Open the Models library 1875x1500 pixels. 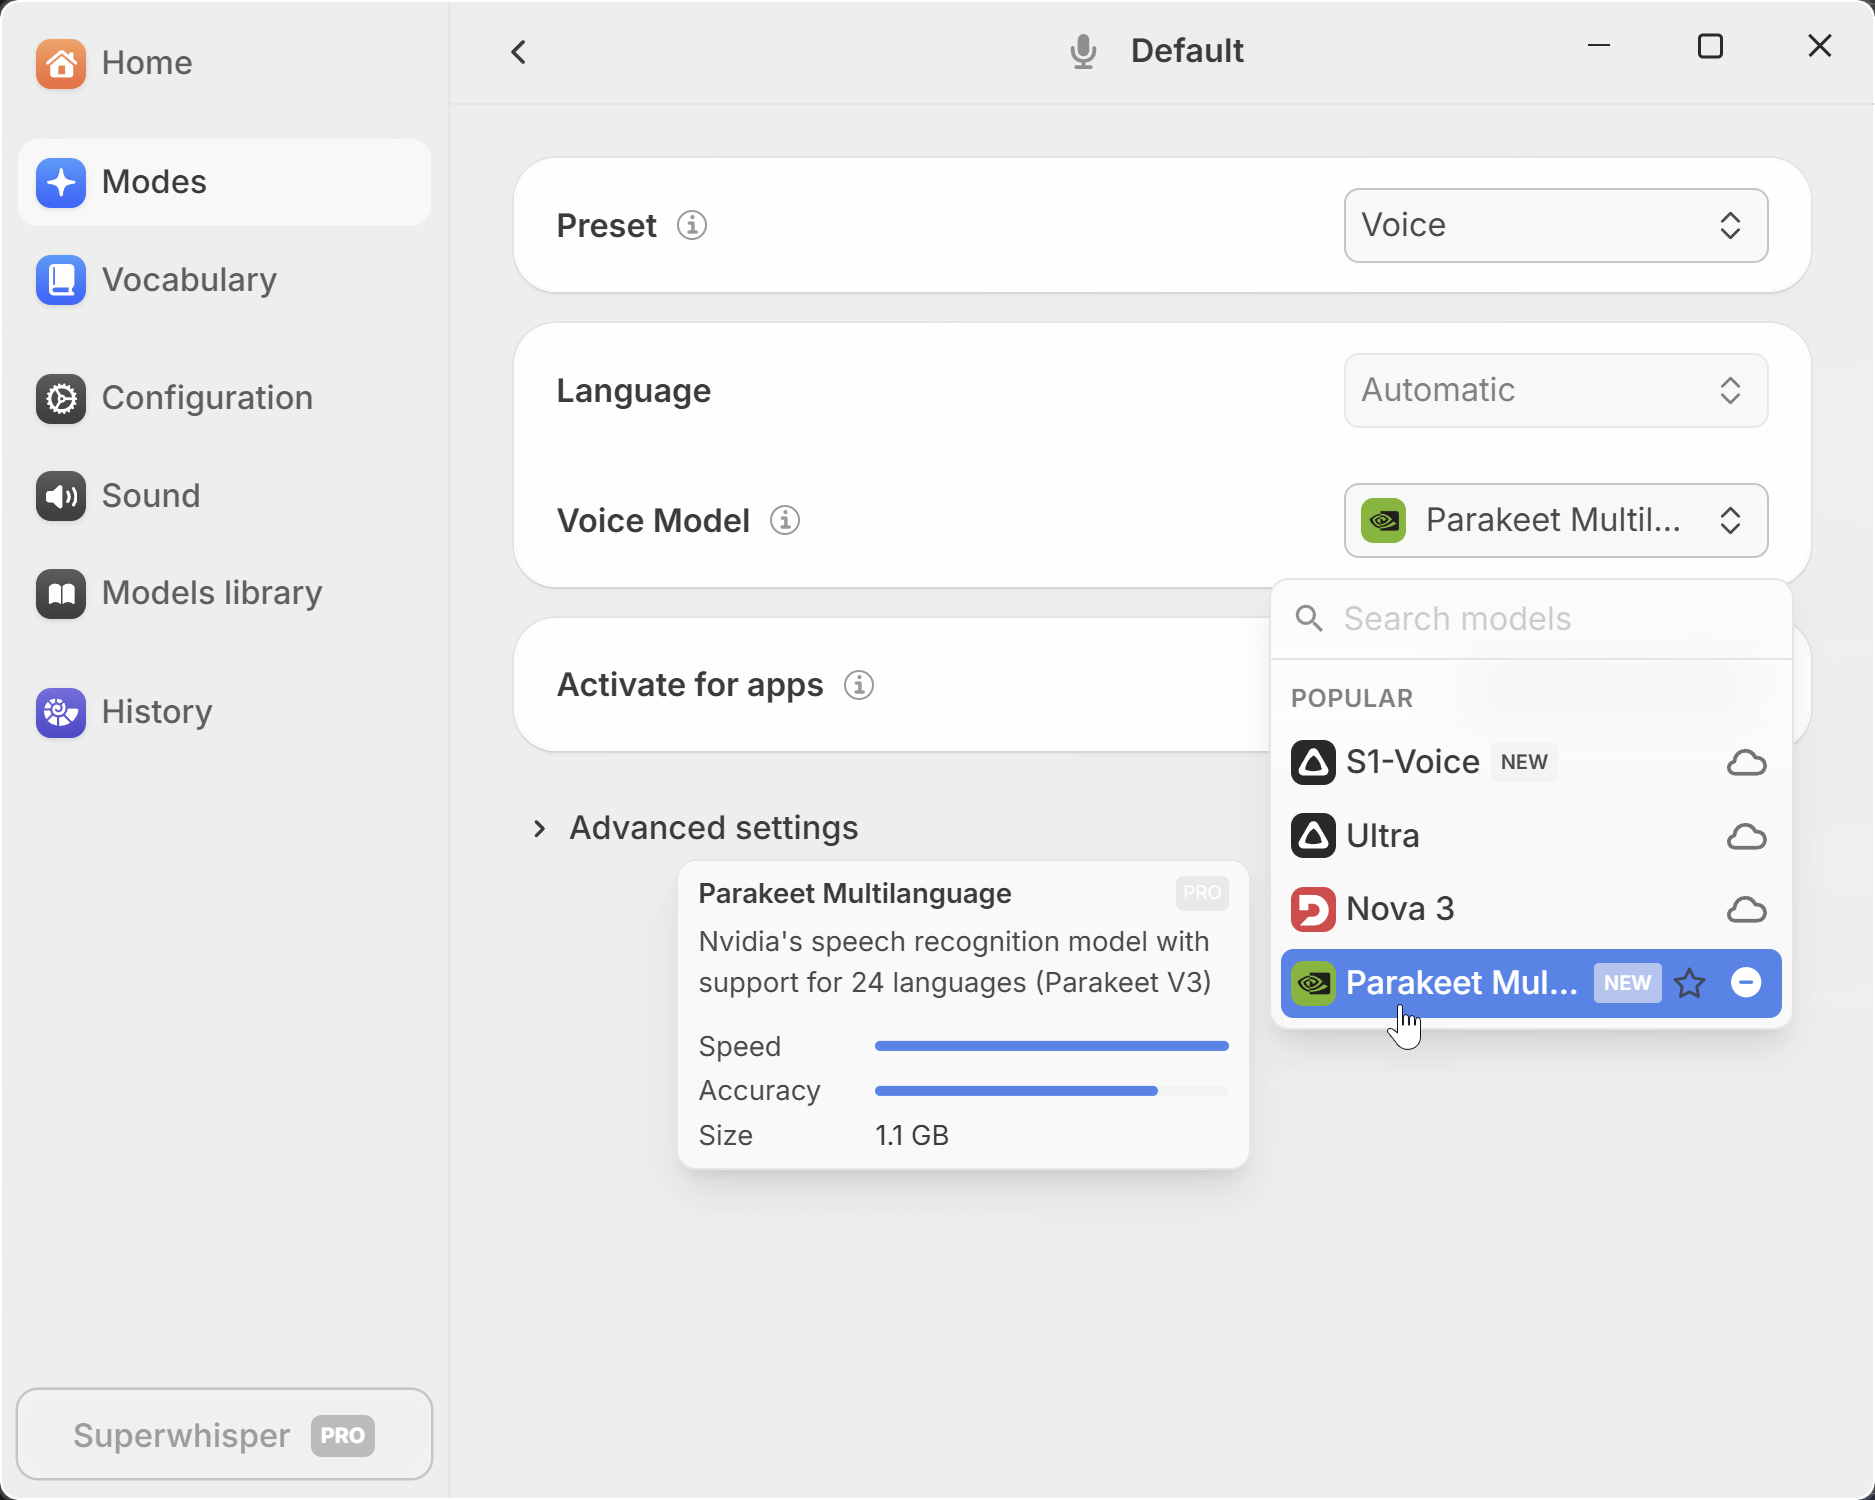pyautogui.click(x=224, y=593)
